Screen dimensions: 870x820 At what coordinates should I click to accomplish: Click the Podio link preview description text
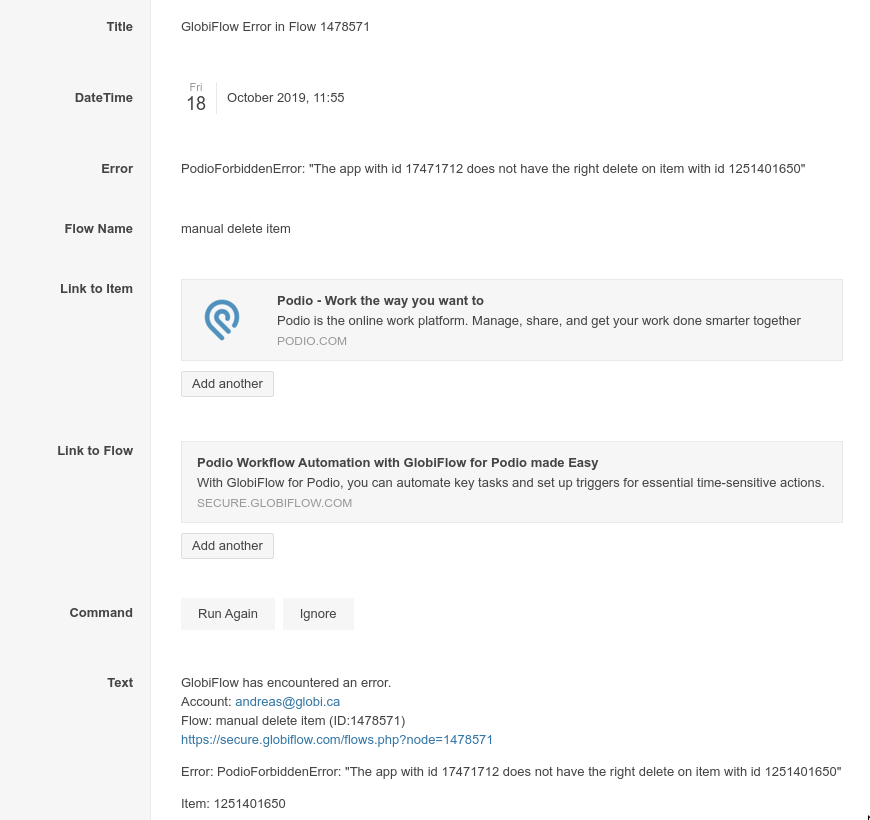coord(538,321)
